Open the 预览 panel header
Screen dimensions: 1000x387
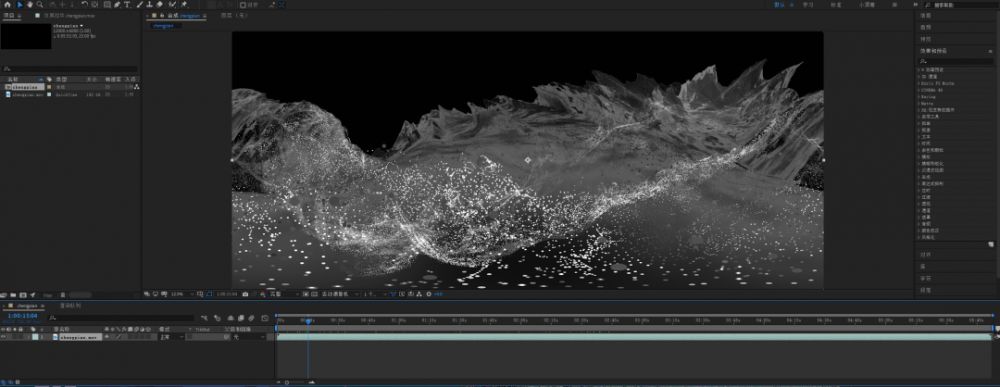click(925, 39)
